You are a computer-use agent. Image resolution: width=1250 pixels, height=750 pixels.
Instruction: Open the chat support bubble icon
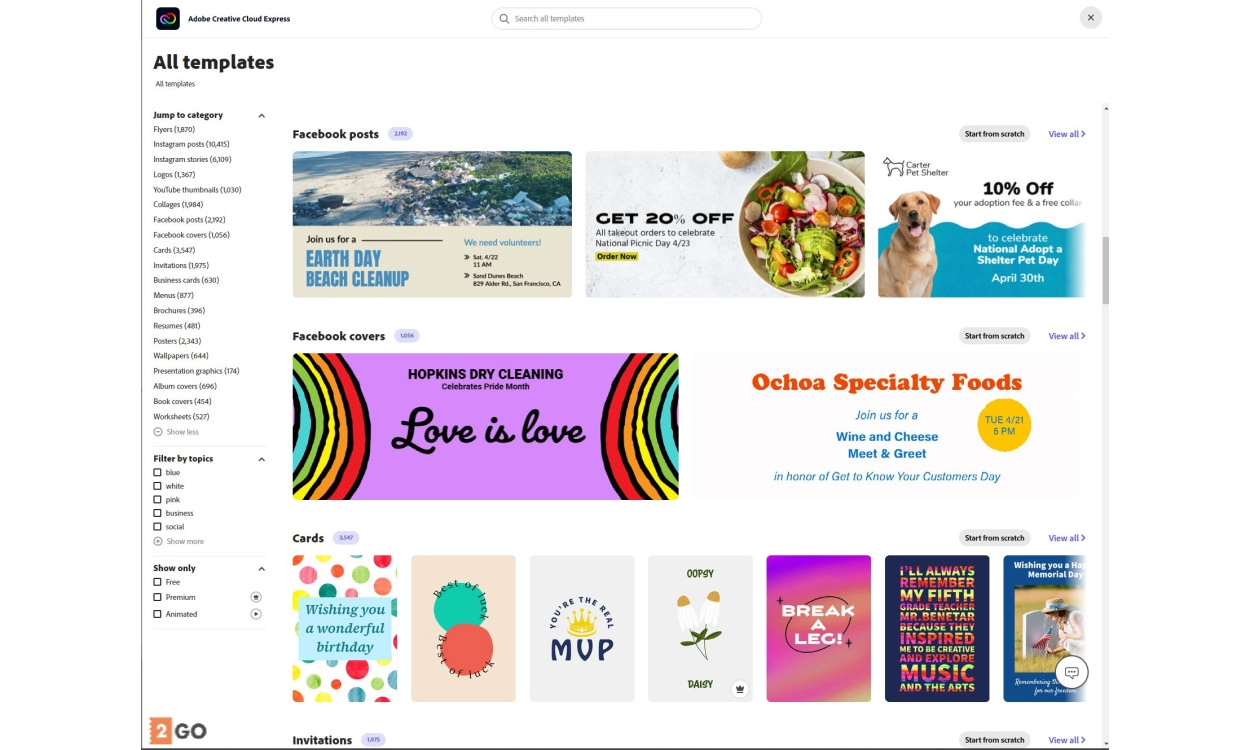click(x=1071, y=672)
